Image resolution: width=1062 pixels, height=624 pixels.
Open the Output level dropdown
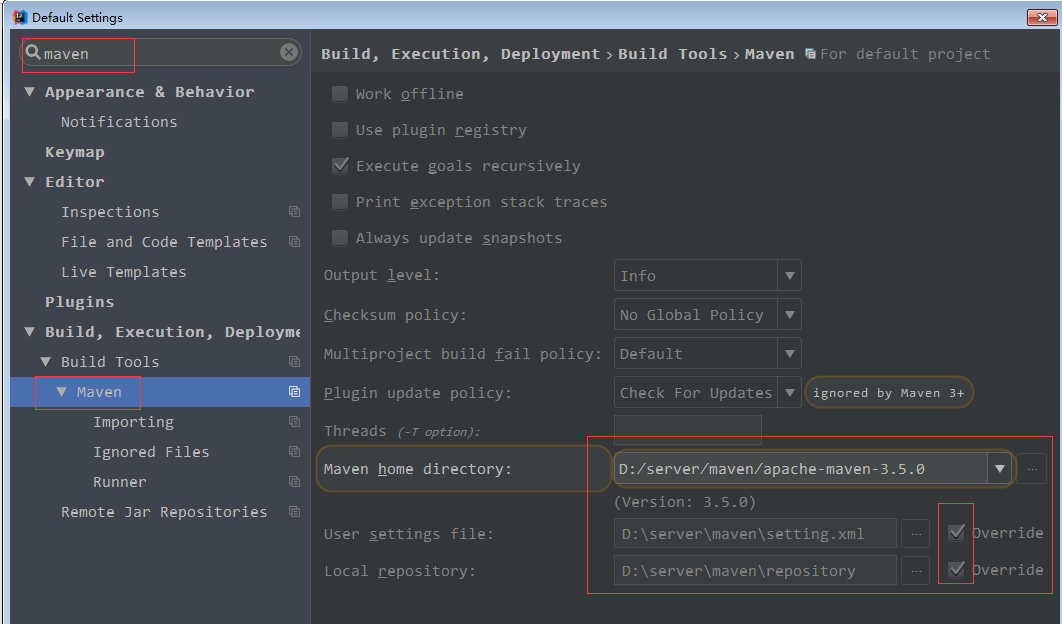point(789,275)
